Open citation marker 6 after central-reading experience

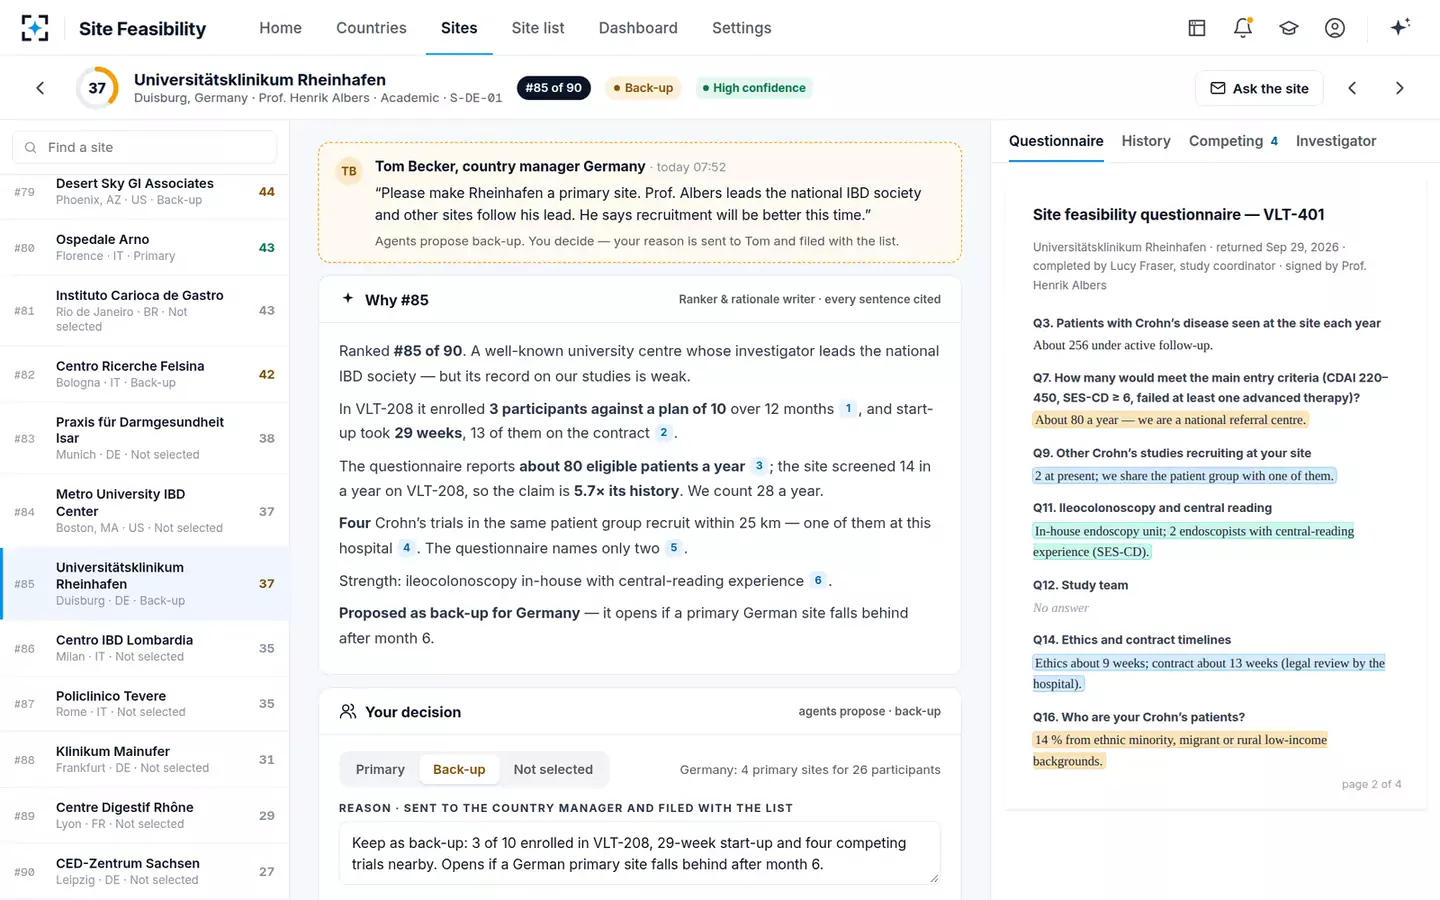click(x=818, y=581)
